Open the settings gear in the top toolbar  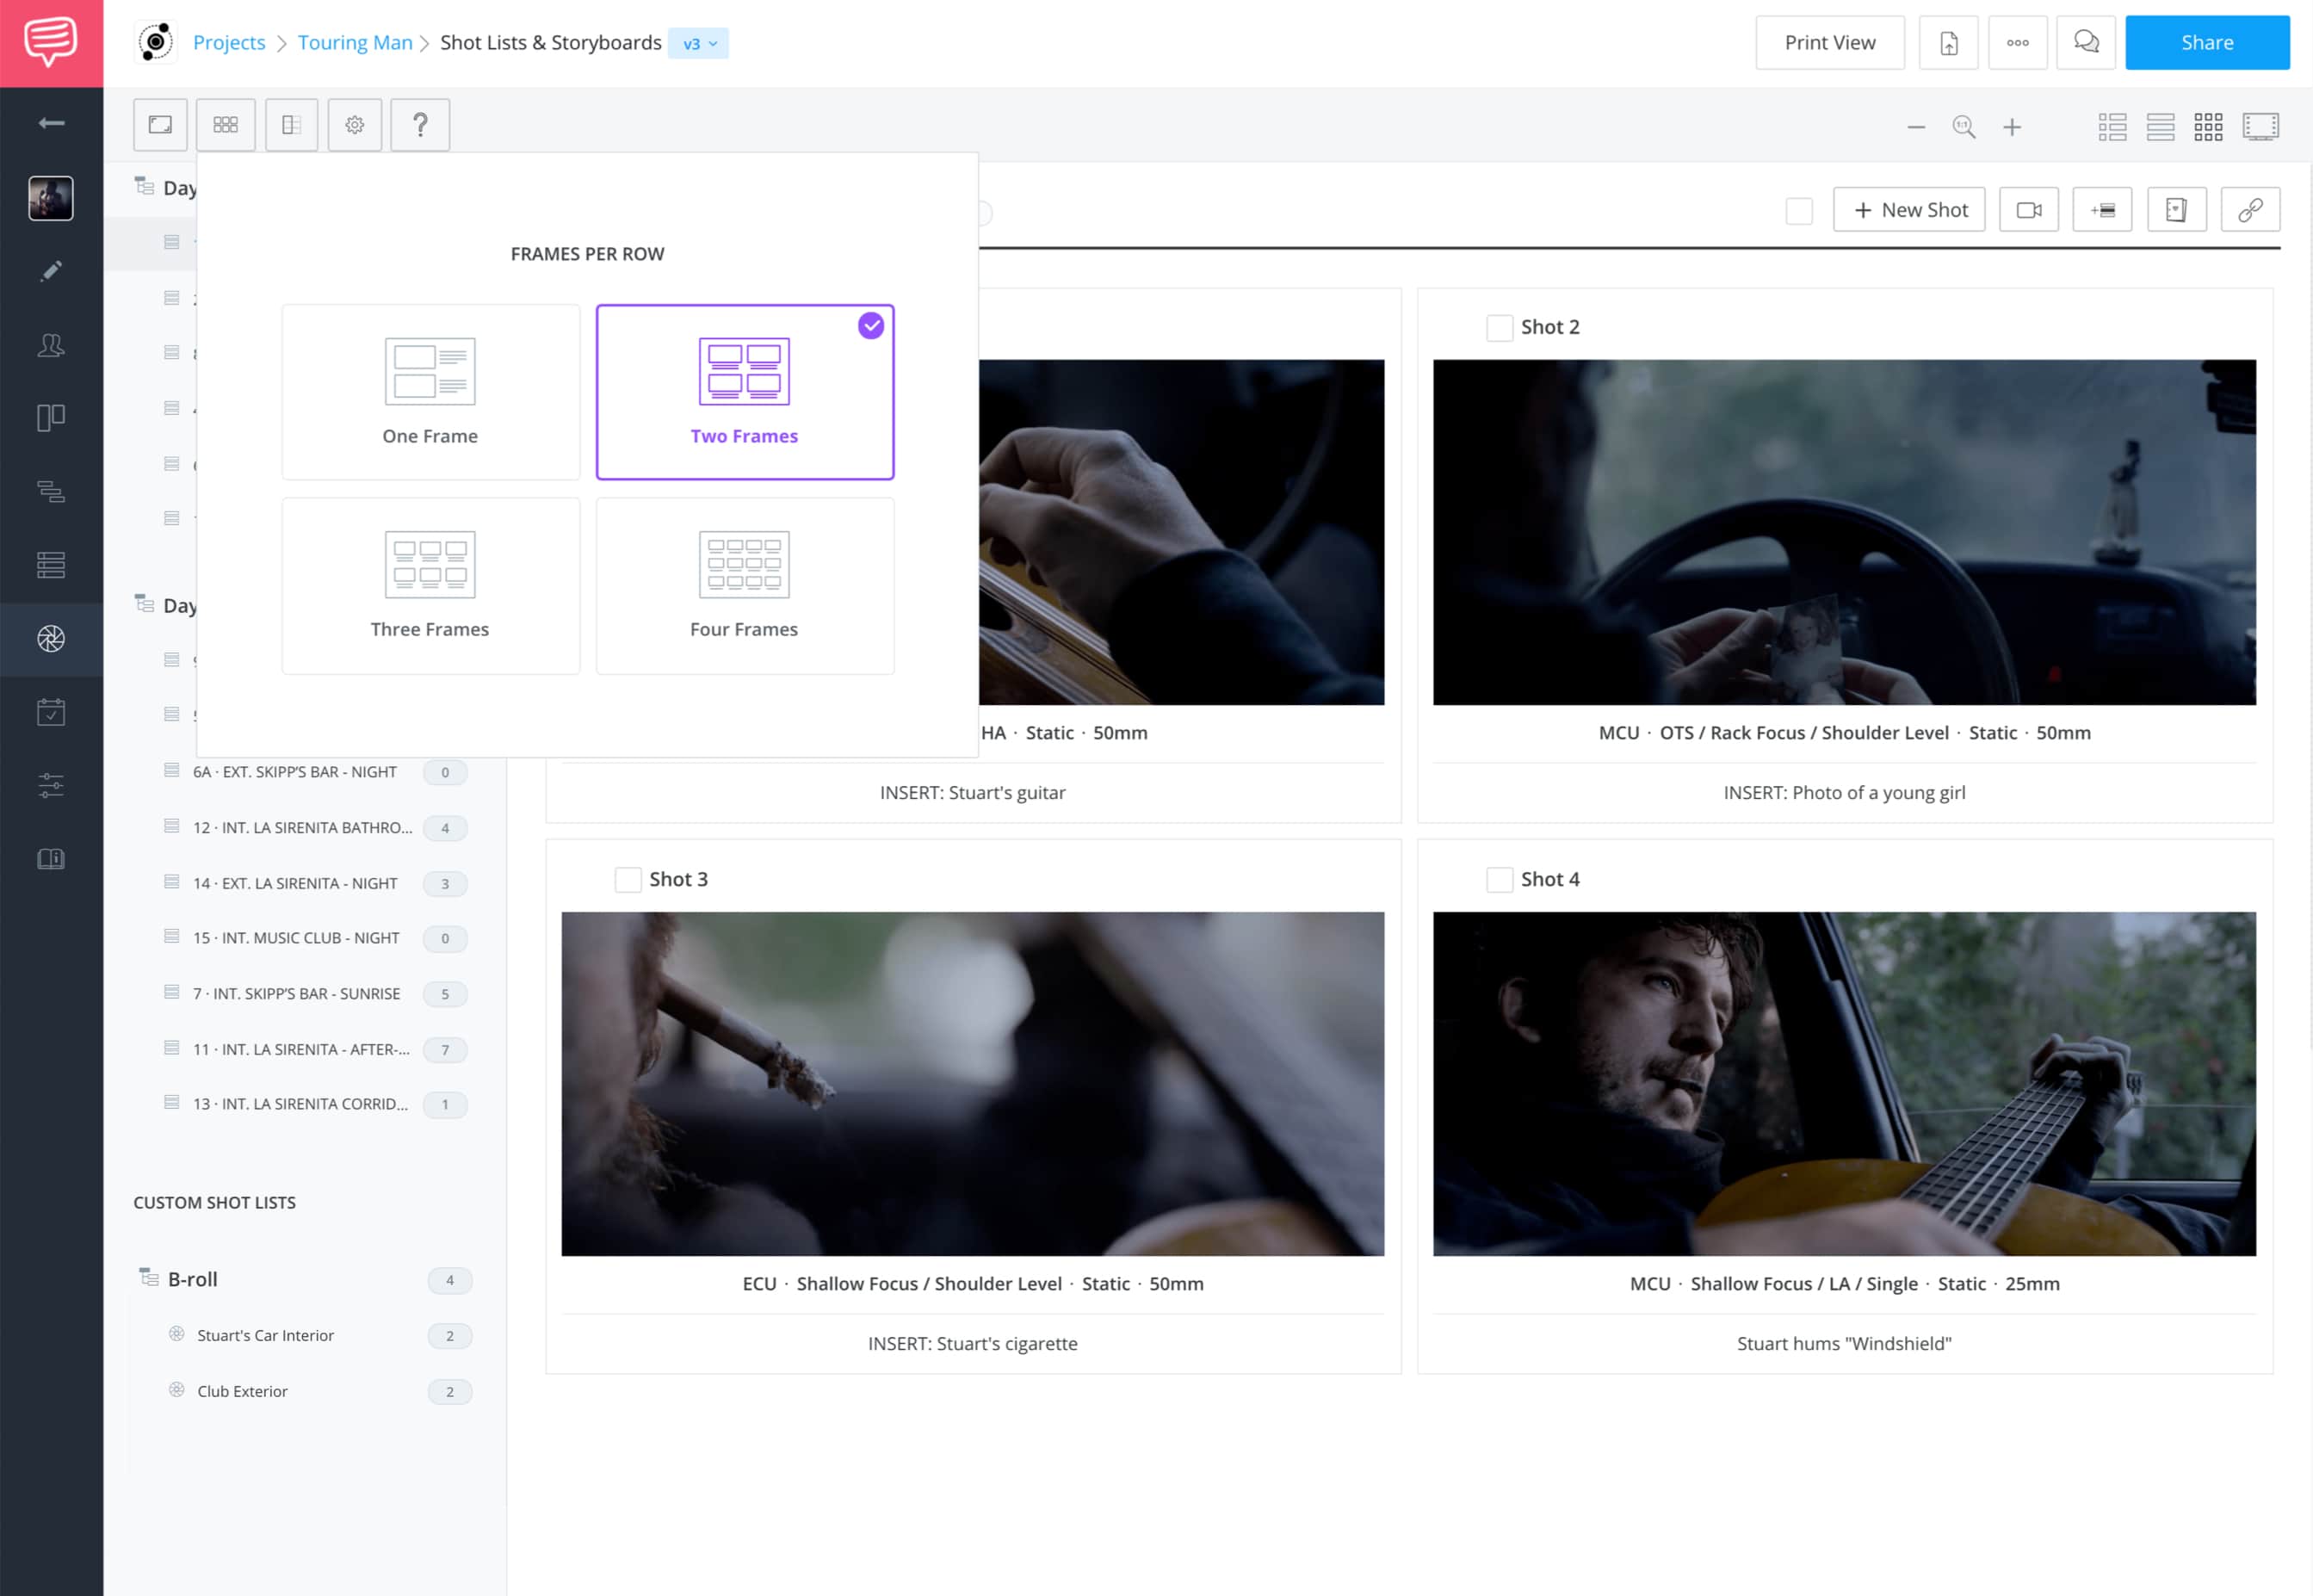(x=355, y=124)
